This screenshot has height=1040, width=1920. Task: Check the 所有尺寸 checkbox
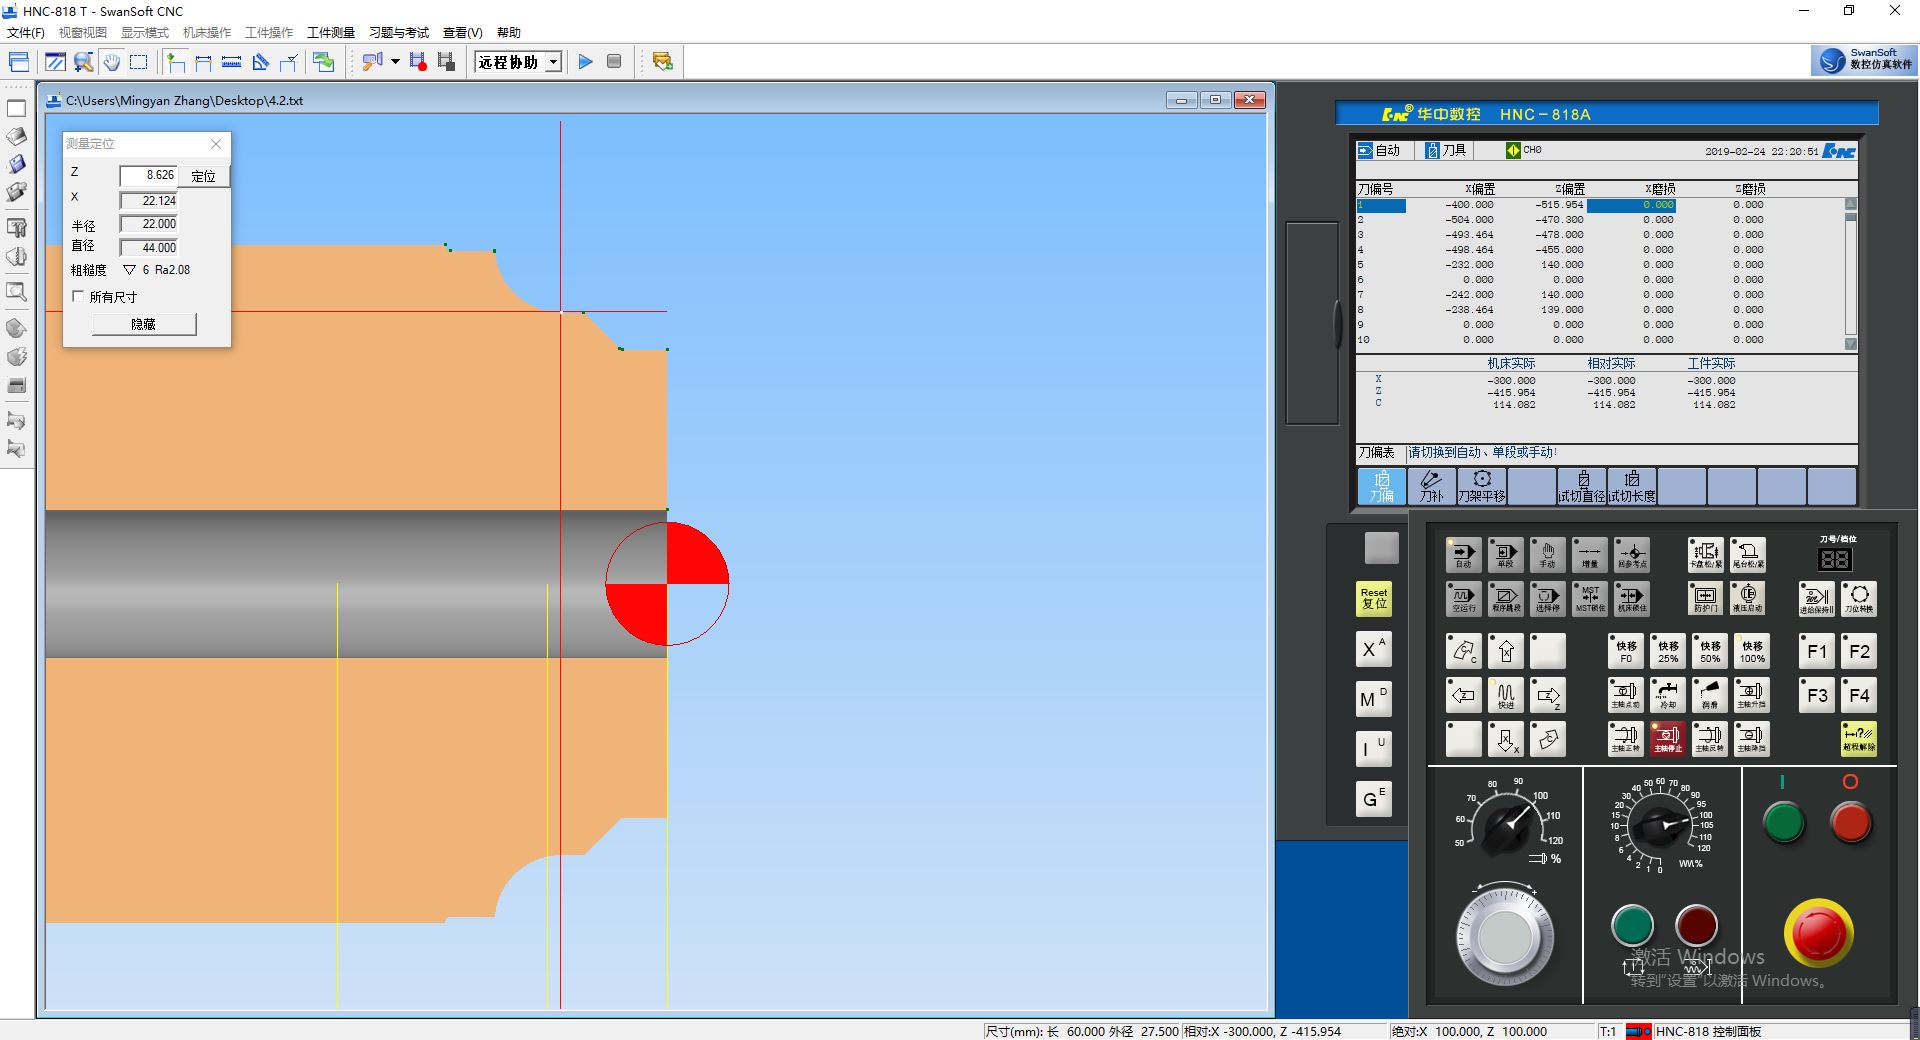tap(79, 297)
